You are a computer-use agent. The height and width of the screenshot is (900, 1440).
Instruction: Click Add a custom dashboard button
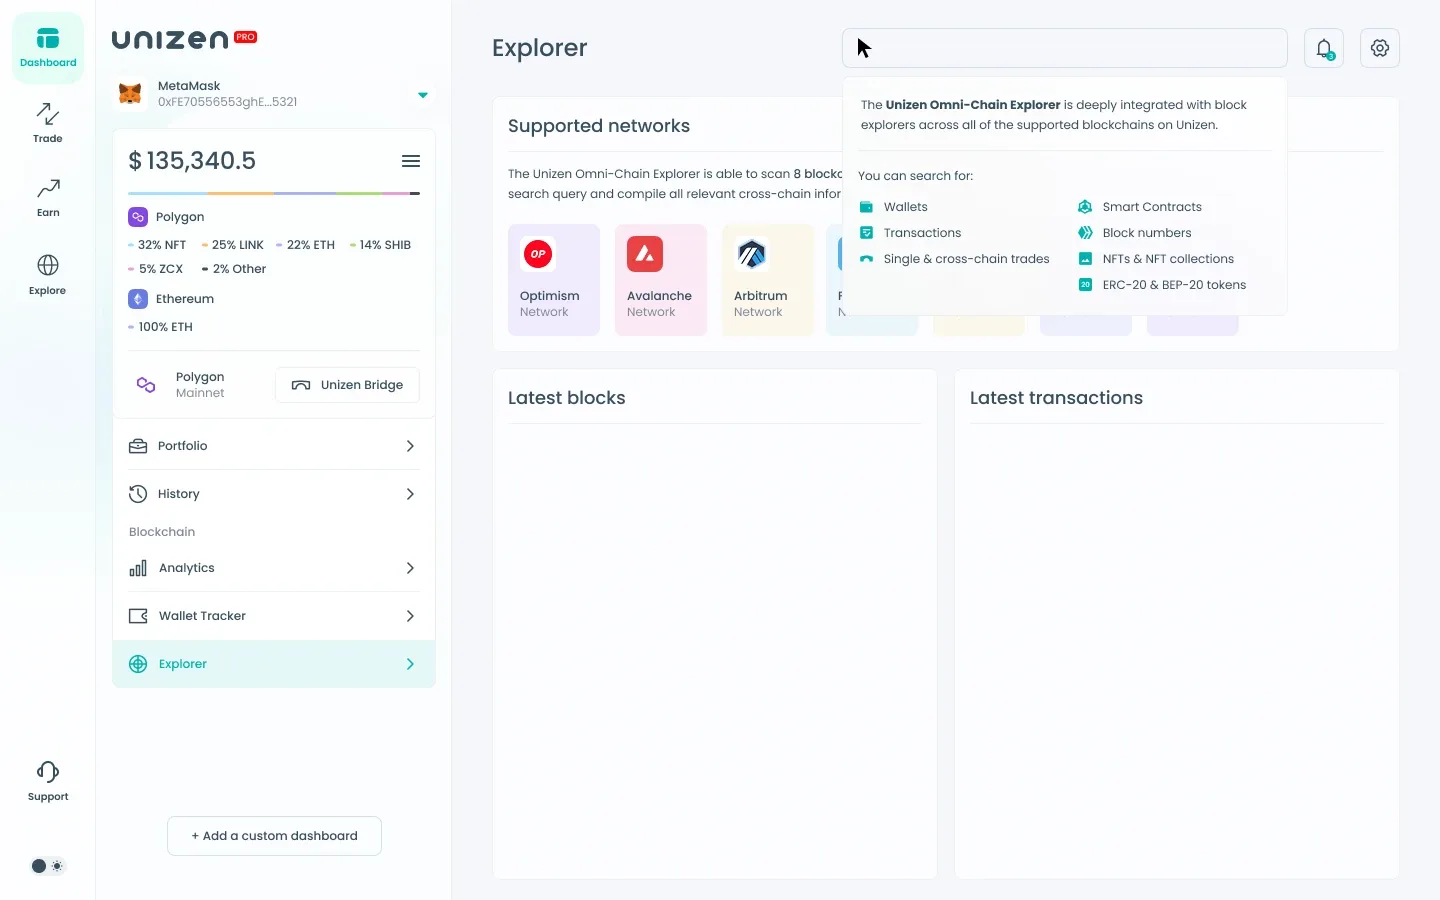click(x=274, y=836)
